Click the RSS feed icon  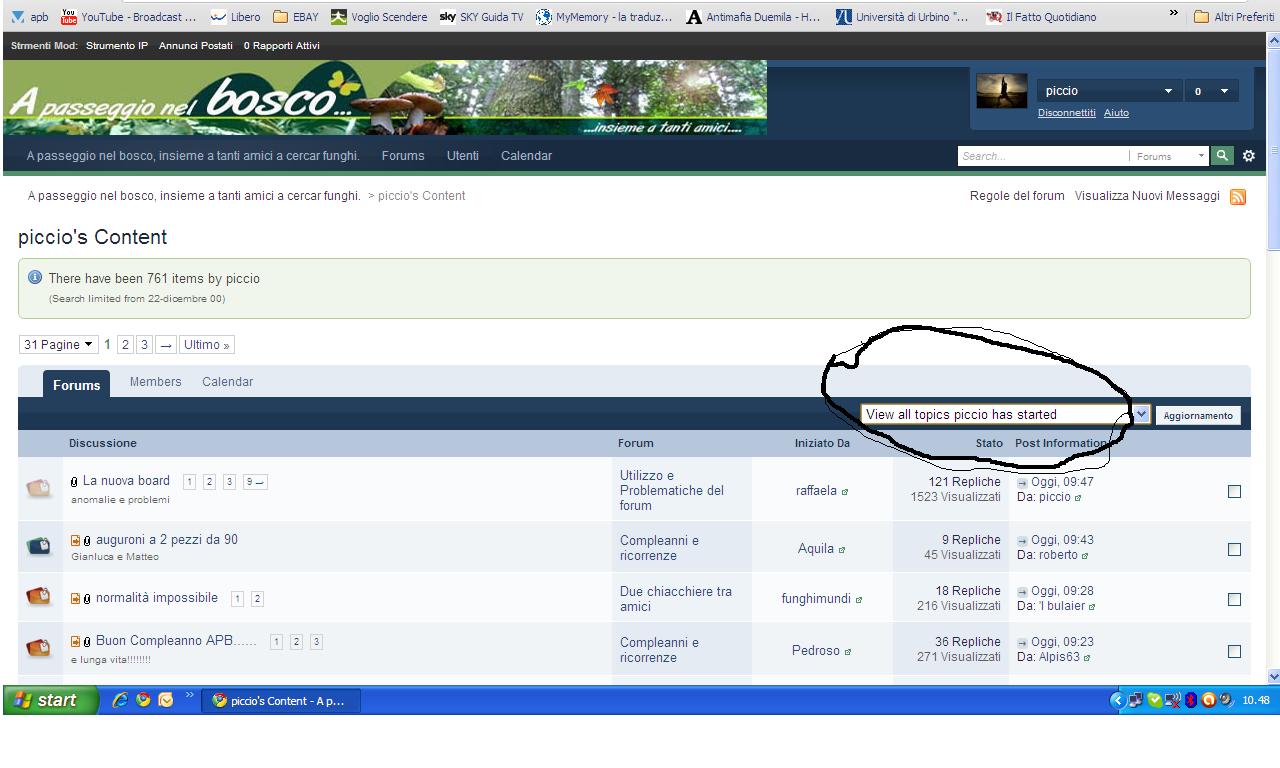pos(1238,197)
